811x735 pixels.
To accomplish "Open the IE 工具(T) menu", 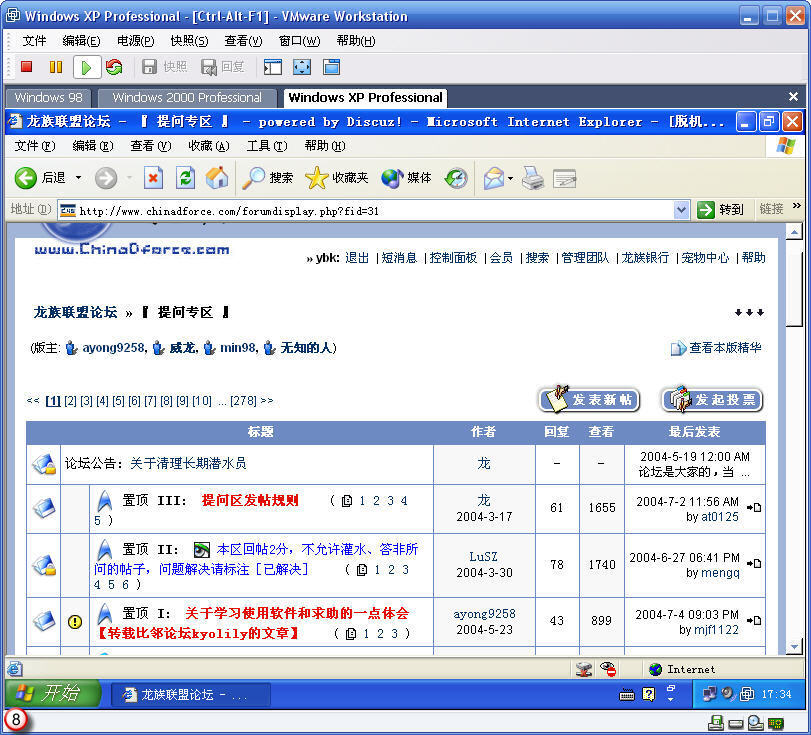I will pyautogui.click(x=267, y=146).
